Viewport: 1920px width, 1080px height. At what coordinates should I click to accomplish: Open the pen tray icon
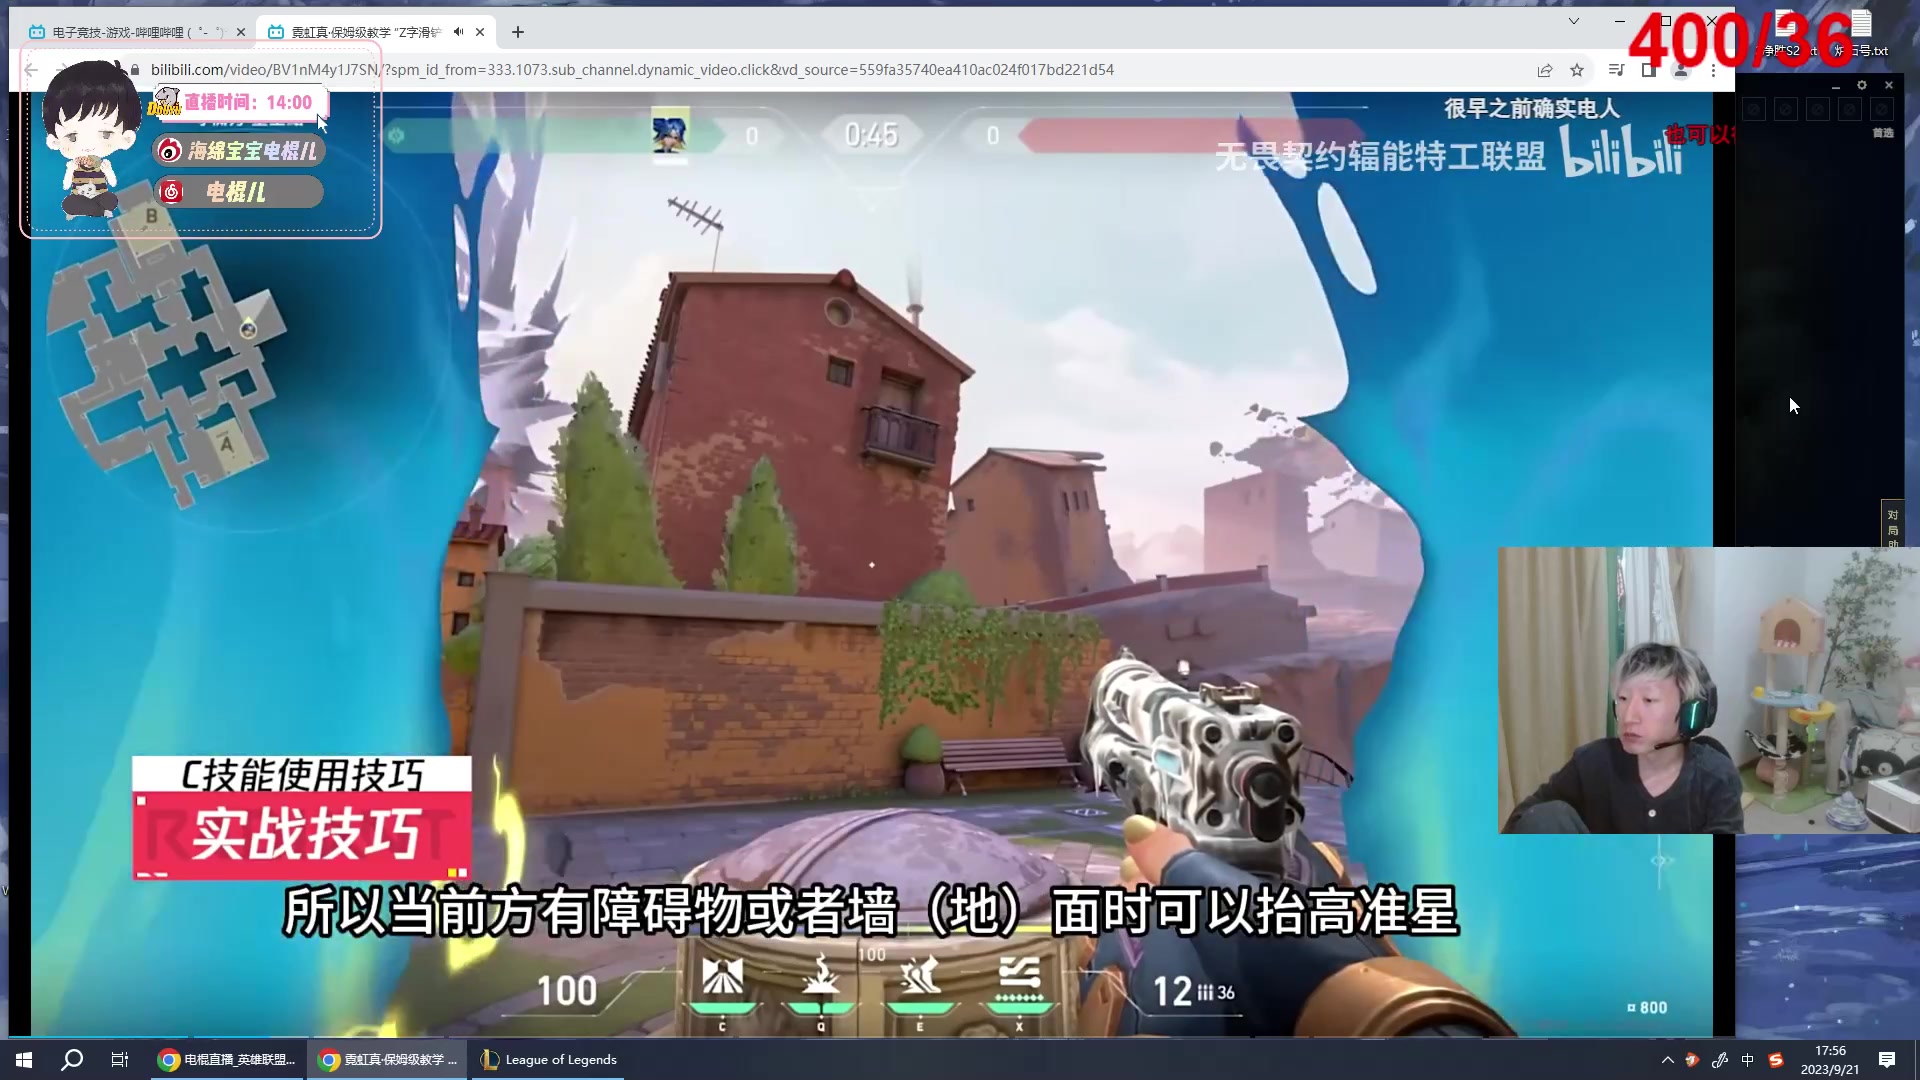[x=1720, y=1060]
